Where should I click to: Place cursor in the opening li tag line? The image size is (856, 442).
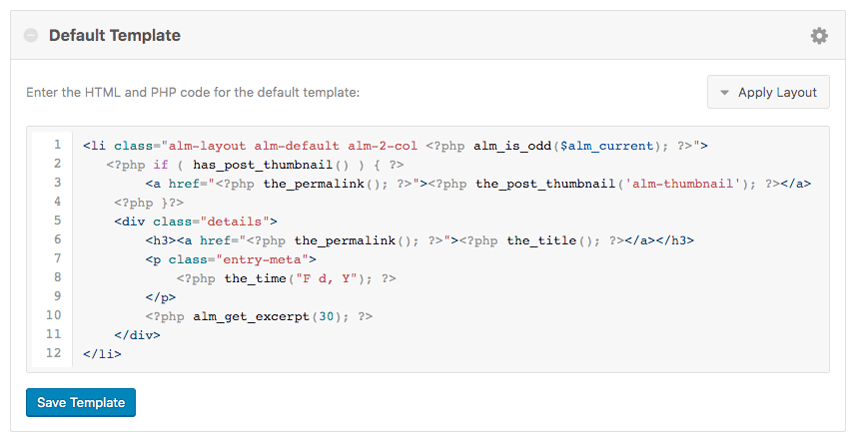pos(395,146)
